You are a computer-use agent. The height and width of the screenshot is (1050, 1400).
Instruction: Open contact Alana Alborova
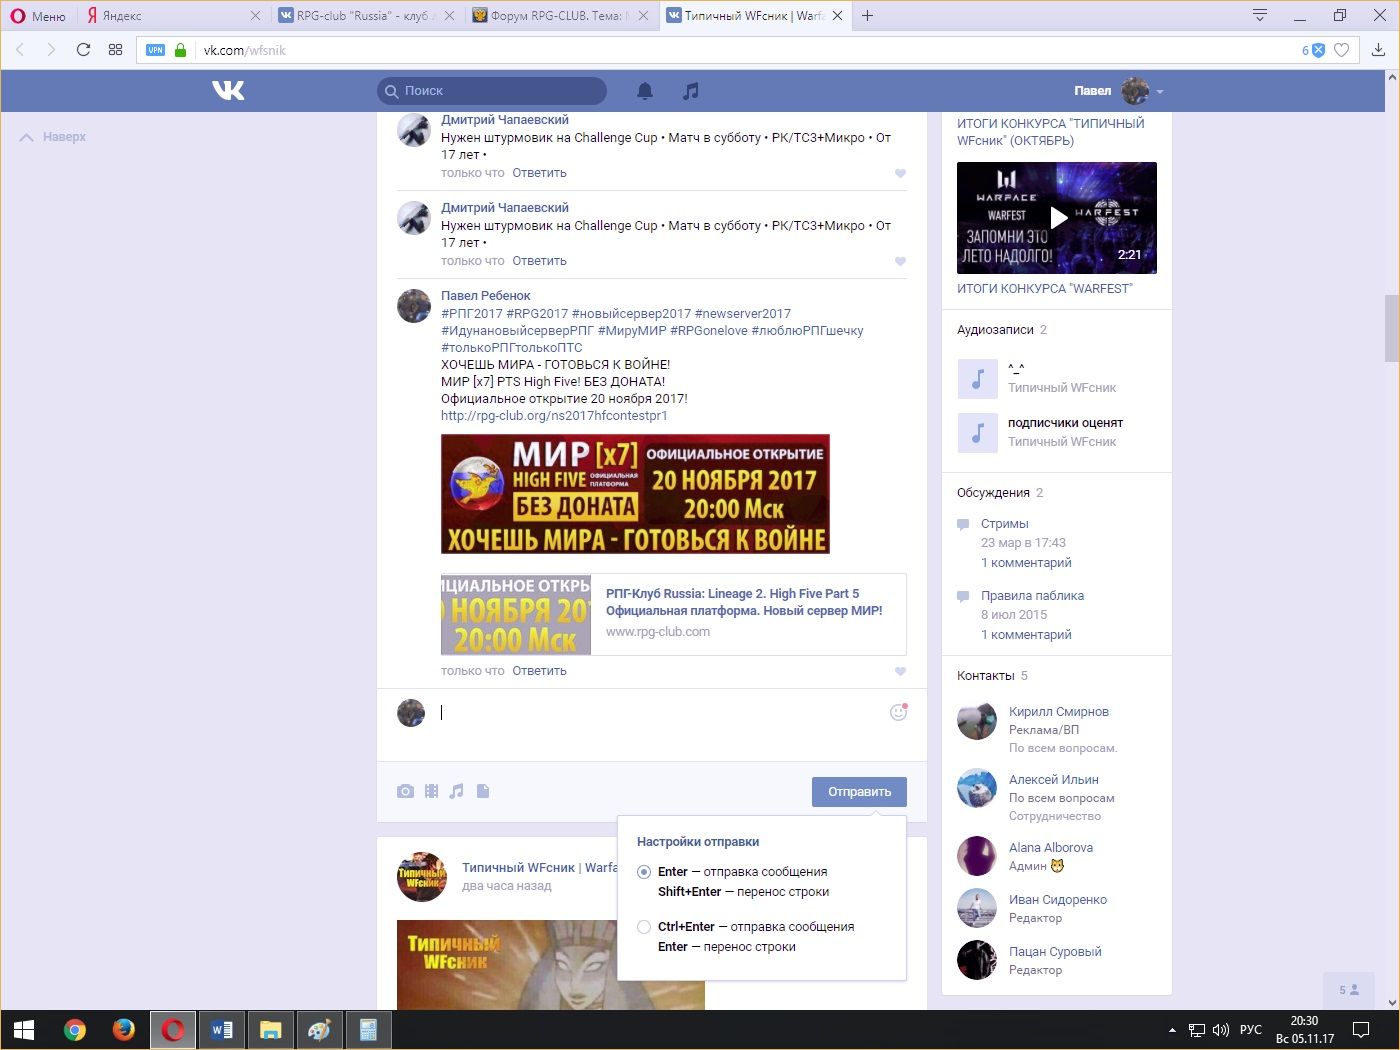click(x=1050, y=848)
